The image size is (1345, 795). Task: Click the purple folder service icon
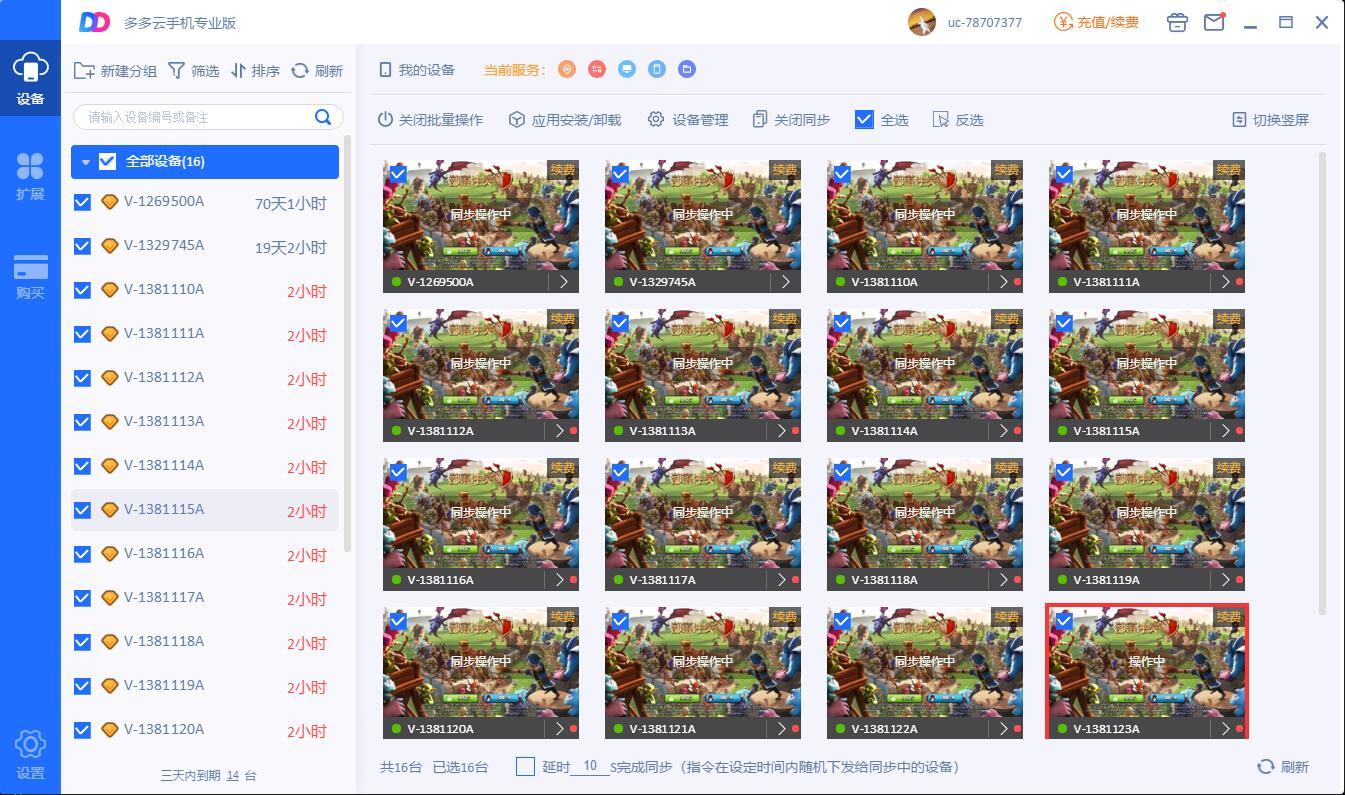click(x=687, y=69)
